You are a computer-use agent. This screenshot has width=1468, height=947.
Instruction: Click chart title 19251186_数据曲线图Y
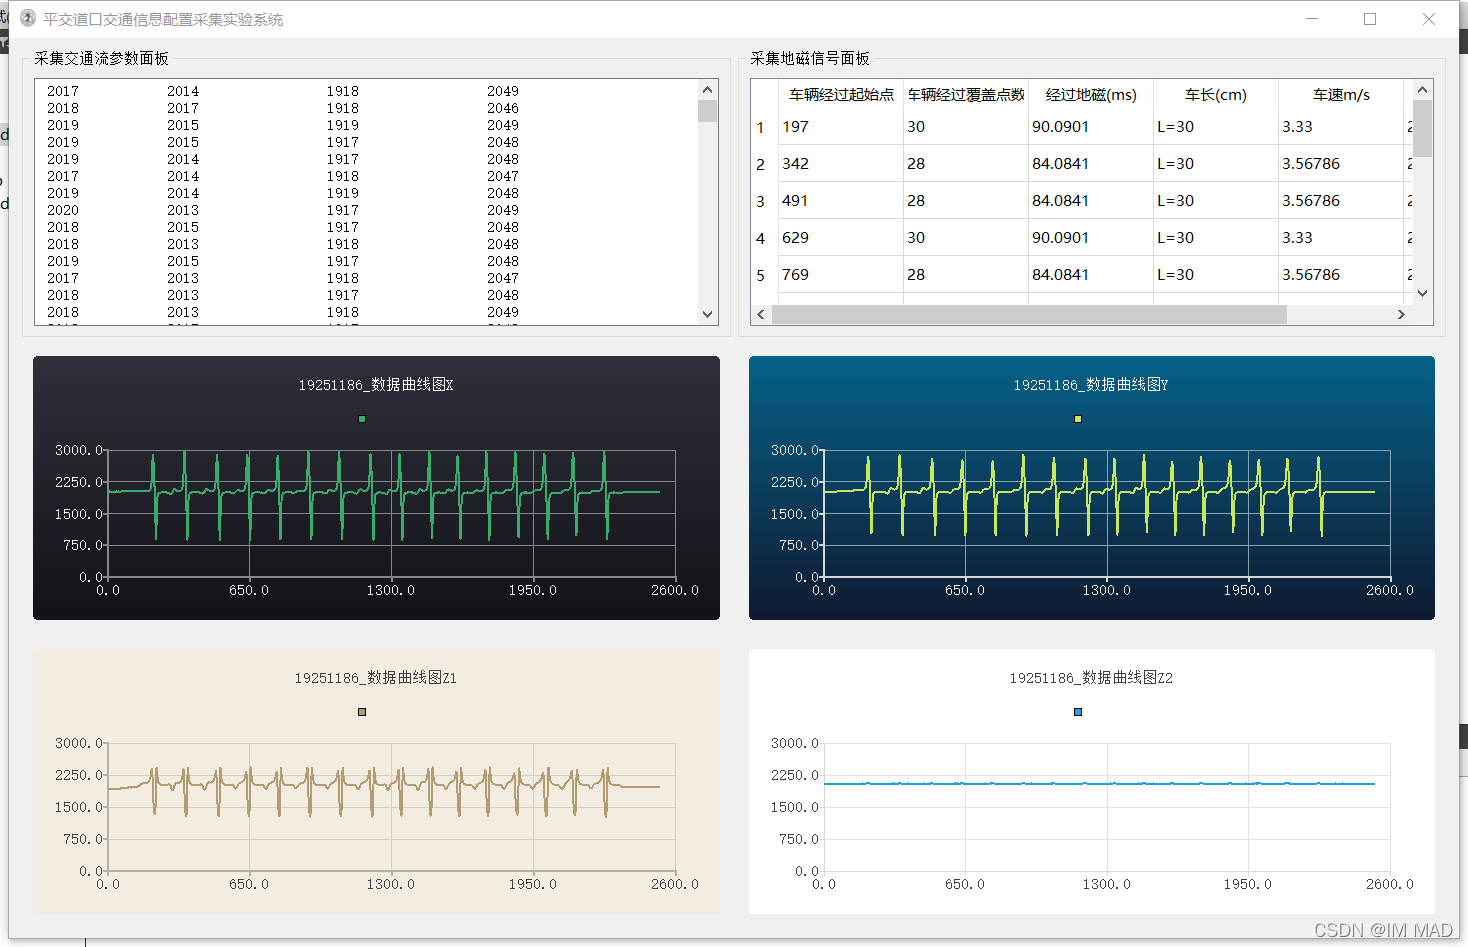[1091, 385]
